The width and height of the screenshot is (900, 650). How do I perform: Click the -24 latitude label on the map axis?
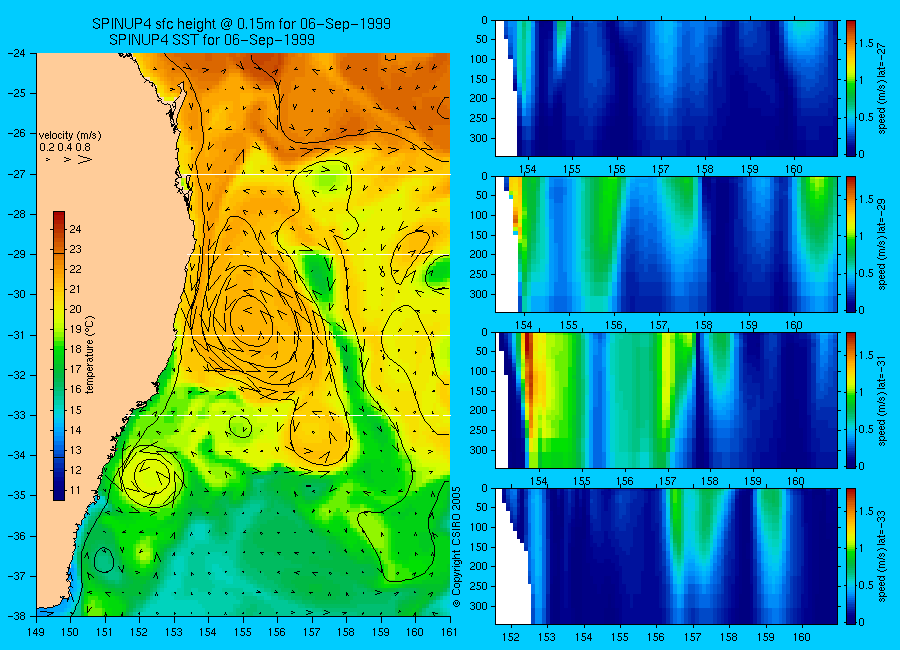(x=17, y=53)
